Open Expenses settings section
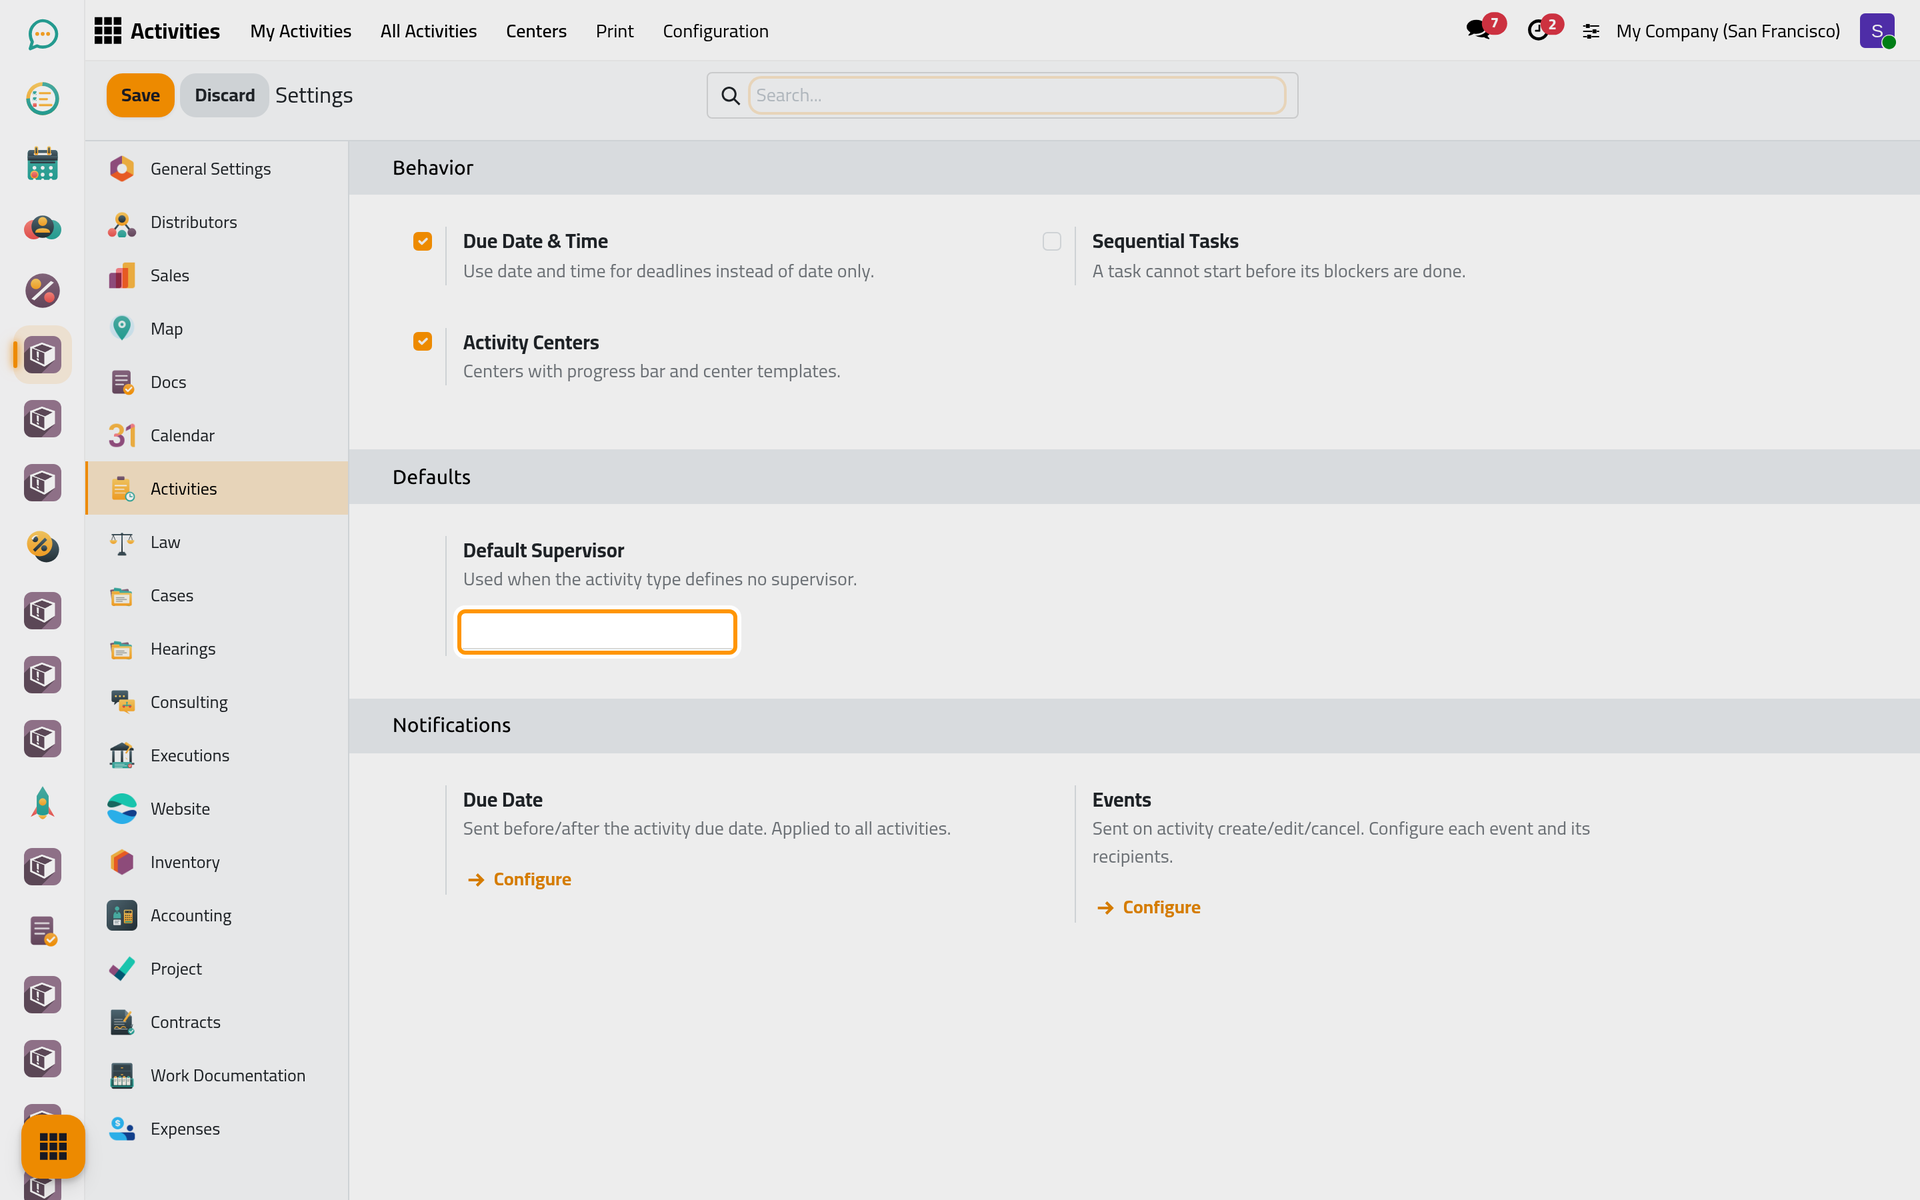Viewport: 1920px width, 1200px height. coord(217,1129)
